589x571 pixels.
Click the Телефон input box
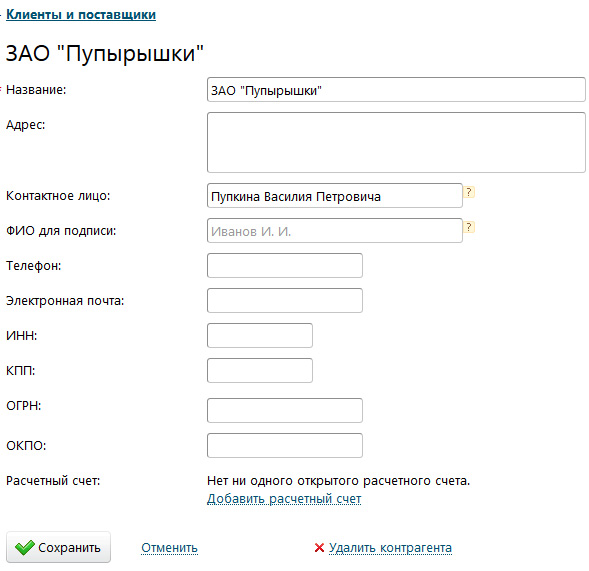285,266
